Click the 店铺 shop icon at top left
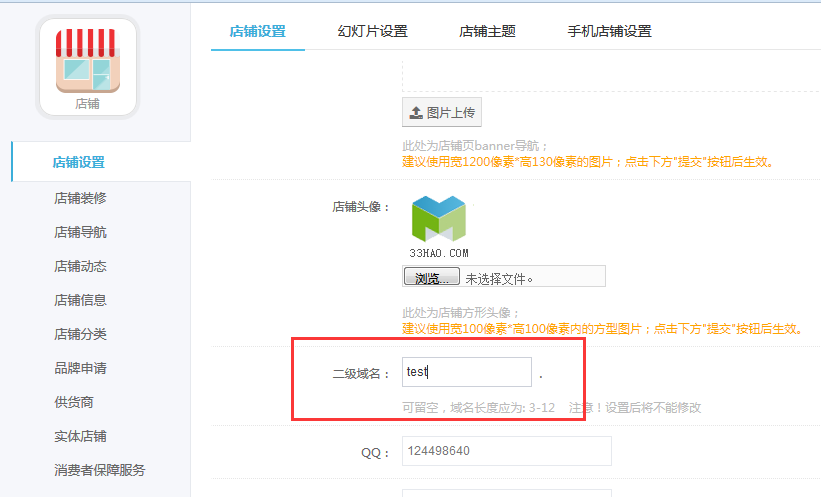The height and width of the screenshot is (497, 821). point(87,67)
